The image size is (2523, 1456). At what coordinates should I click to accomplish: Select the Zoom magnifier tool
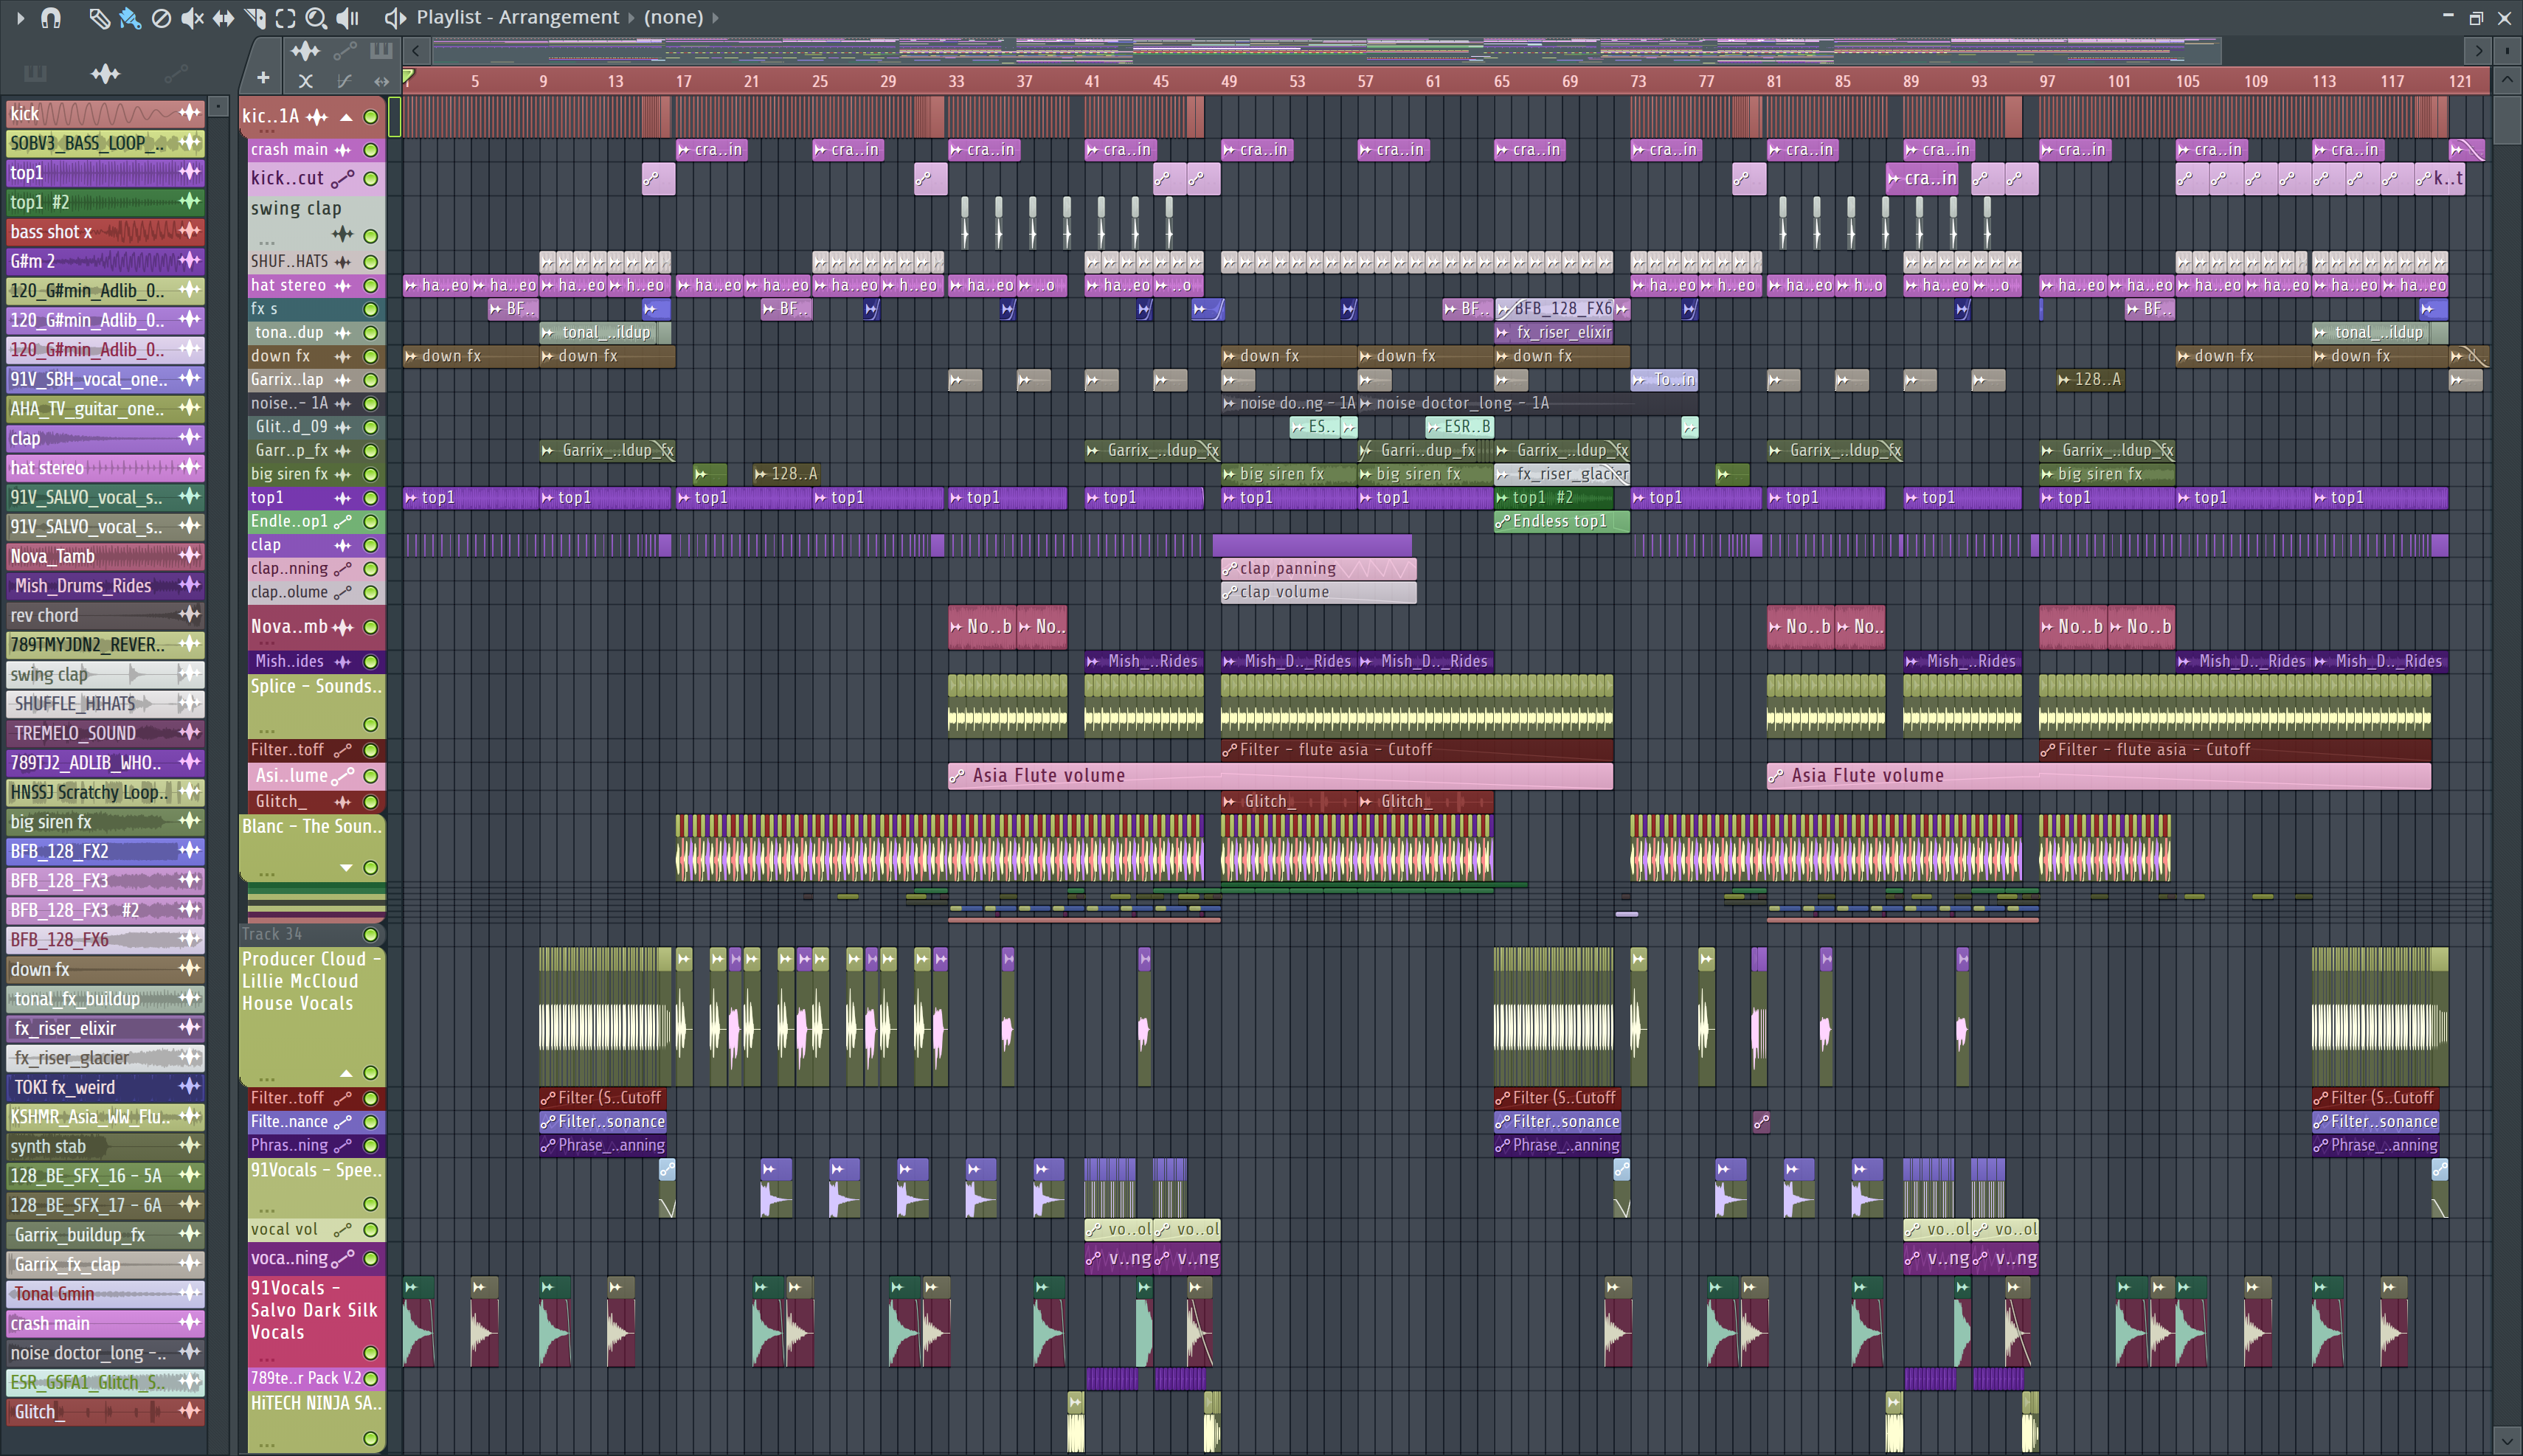tap(316, 17)
